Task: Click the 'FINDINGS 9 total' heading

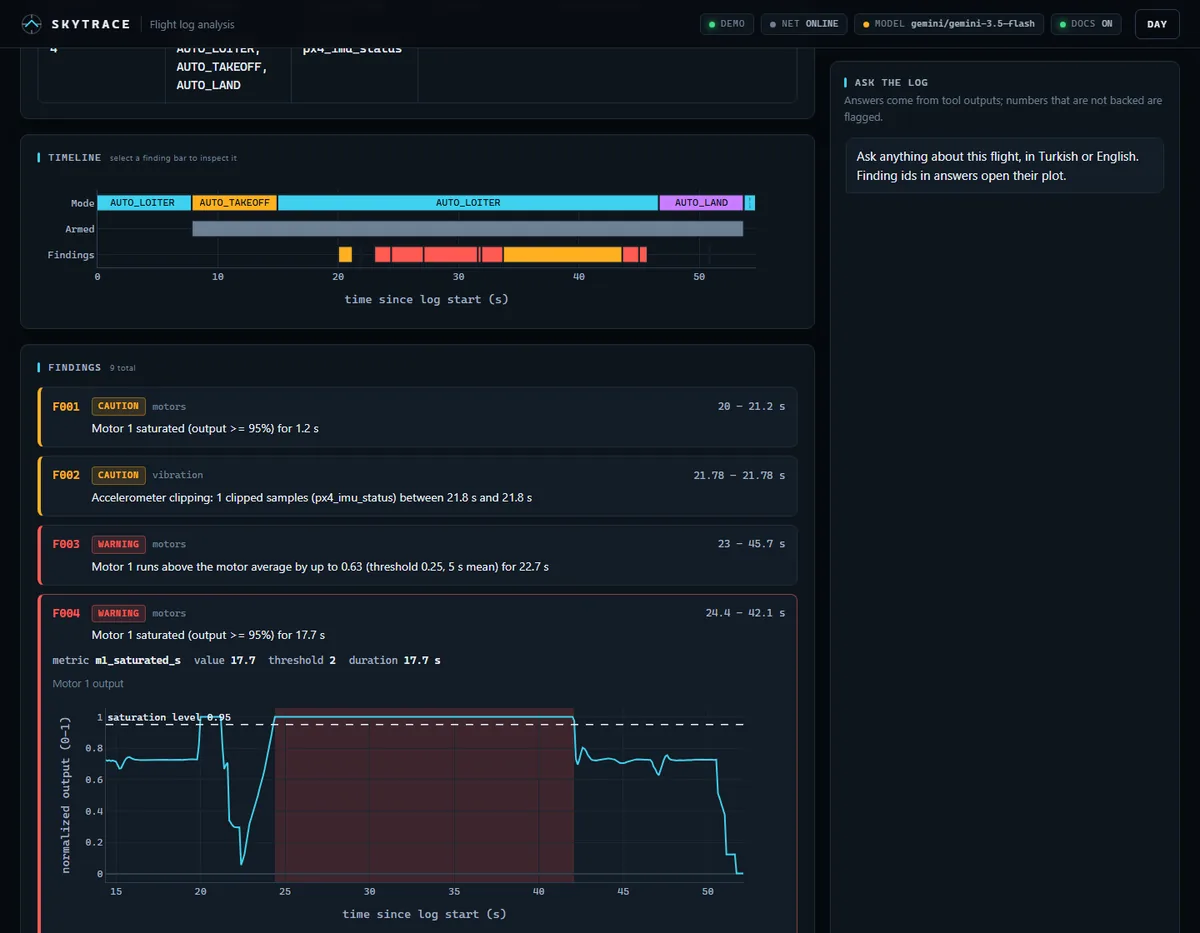Action: pyautogui.click(x=91, y=368)
